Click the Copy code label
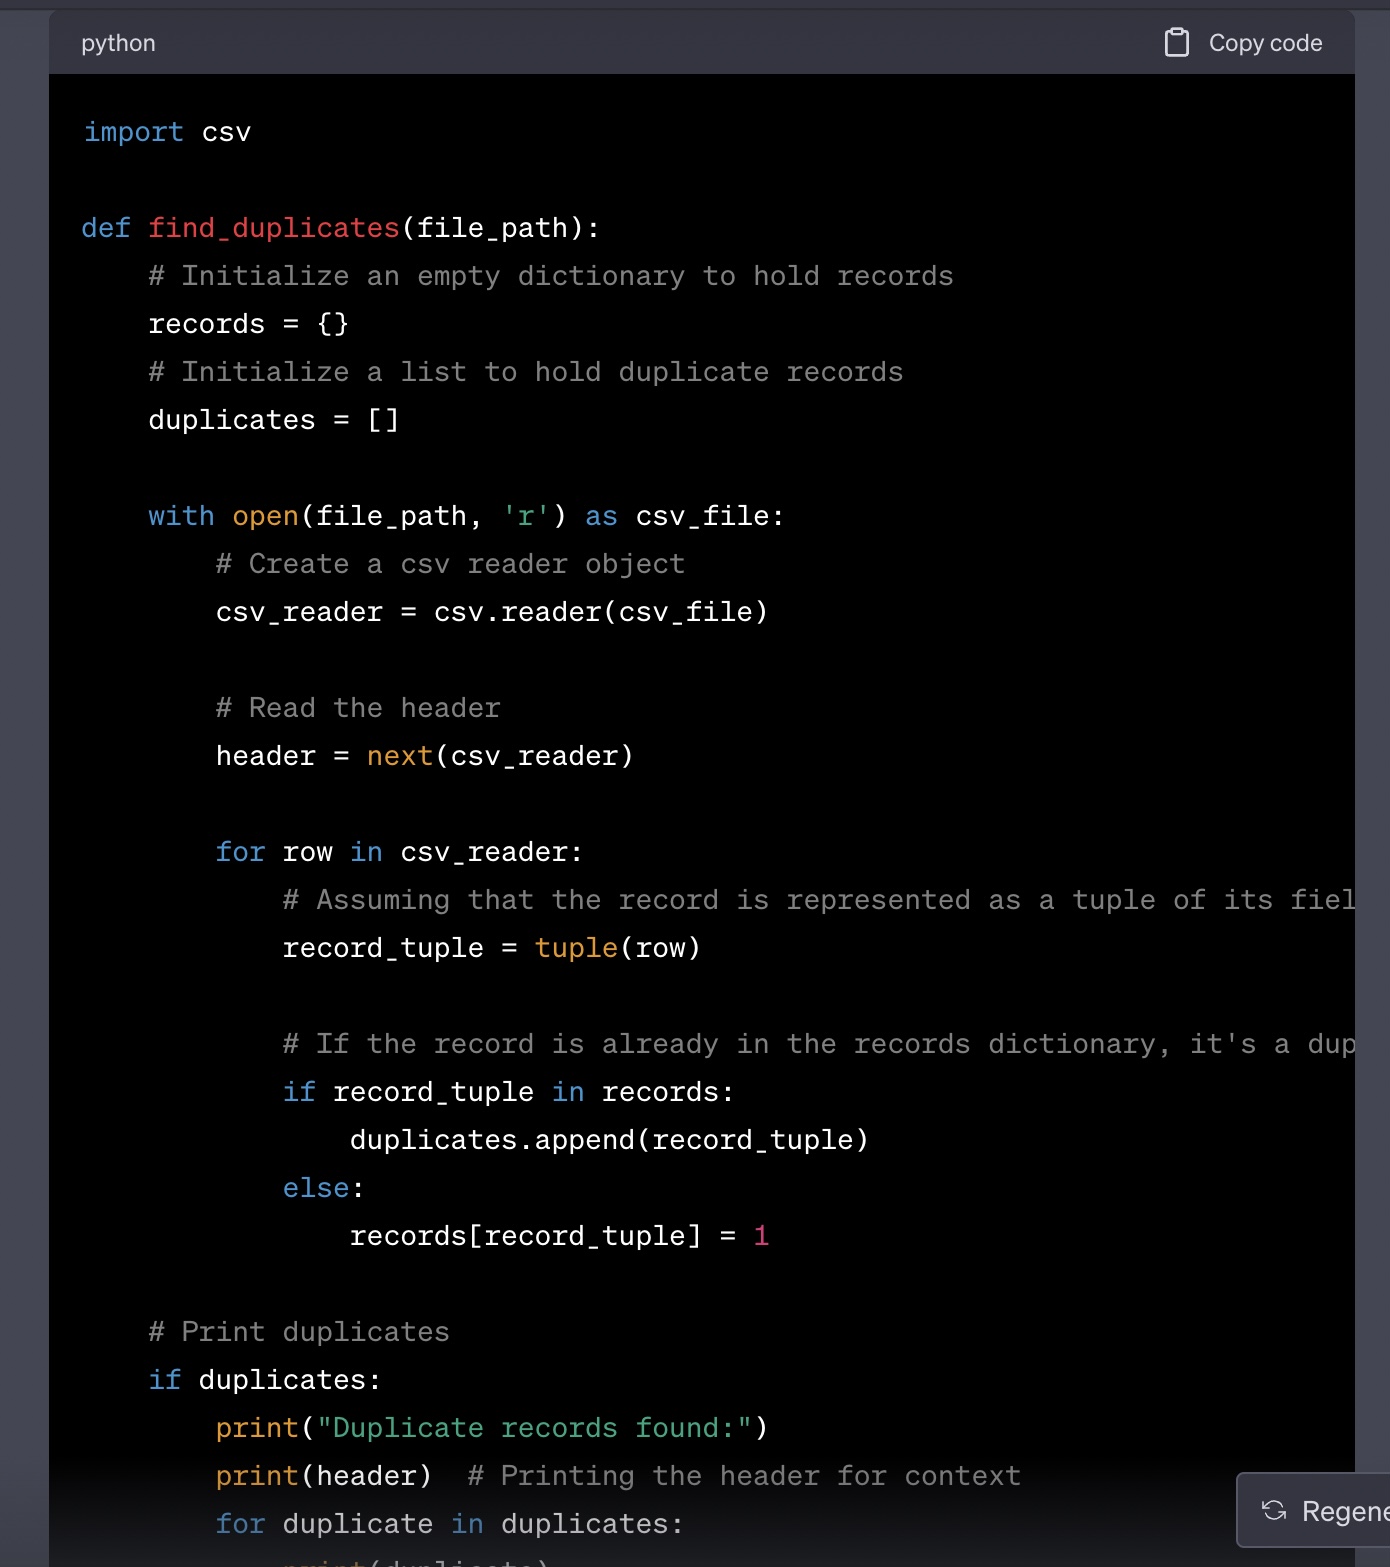 (1265, 43)
